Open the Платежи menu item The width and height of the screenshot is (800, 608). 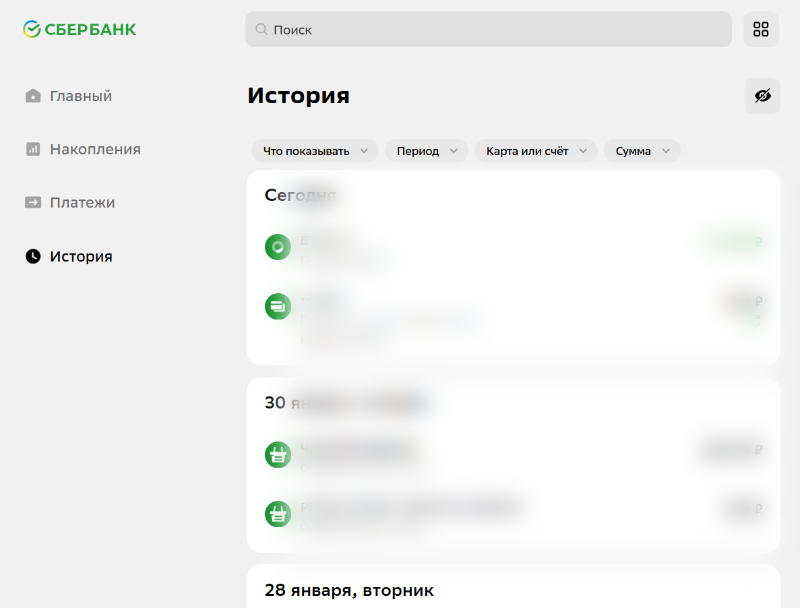tap(82, 203)
